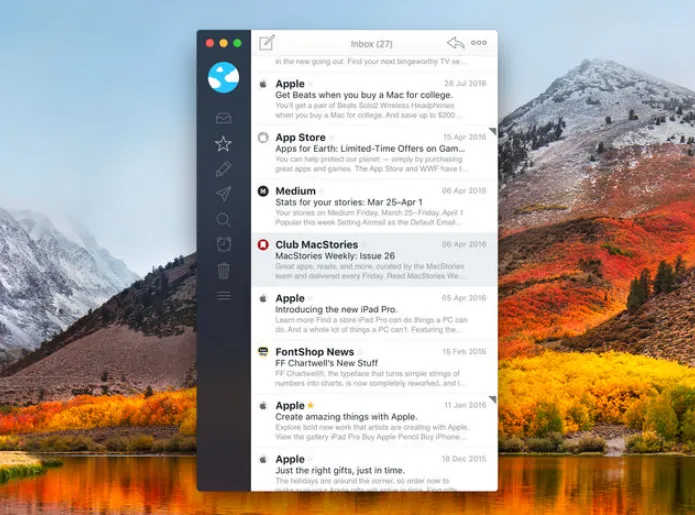Star the FontShop News email

pyautogui.click(x=360, y=352)
